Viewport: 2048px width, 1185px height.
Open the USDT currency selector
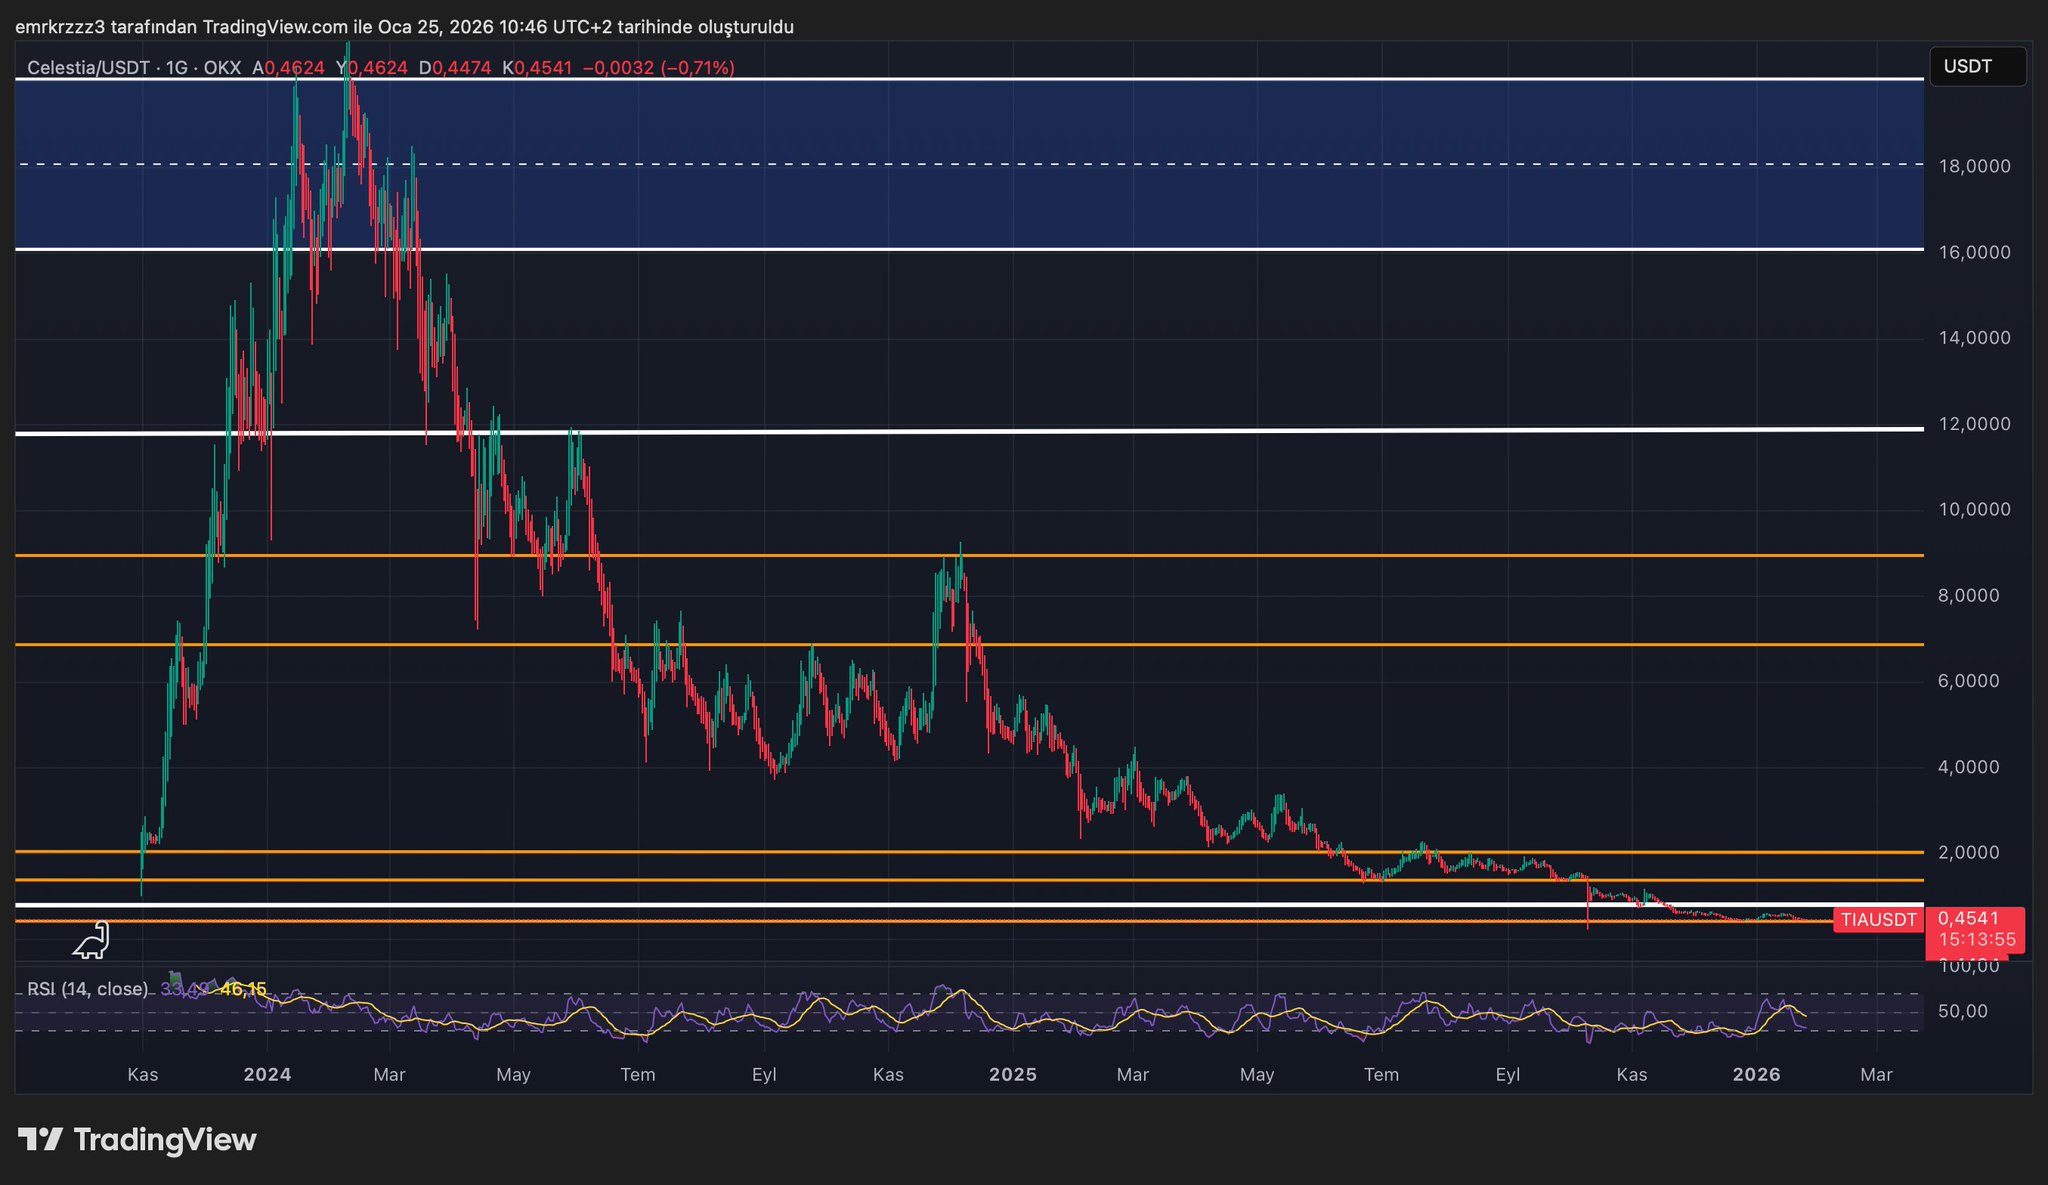click(x=1976, y=67)
